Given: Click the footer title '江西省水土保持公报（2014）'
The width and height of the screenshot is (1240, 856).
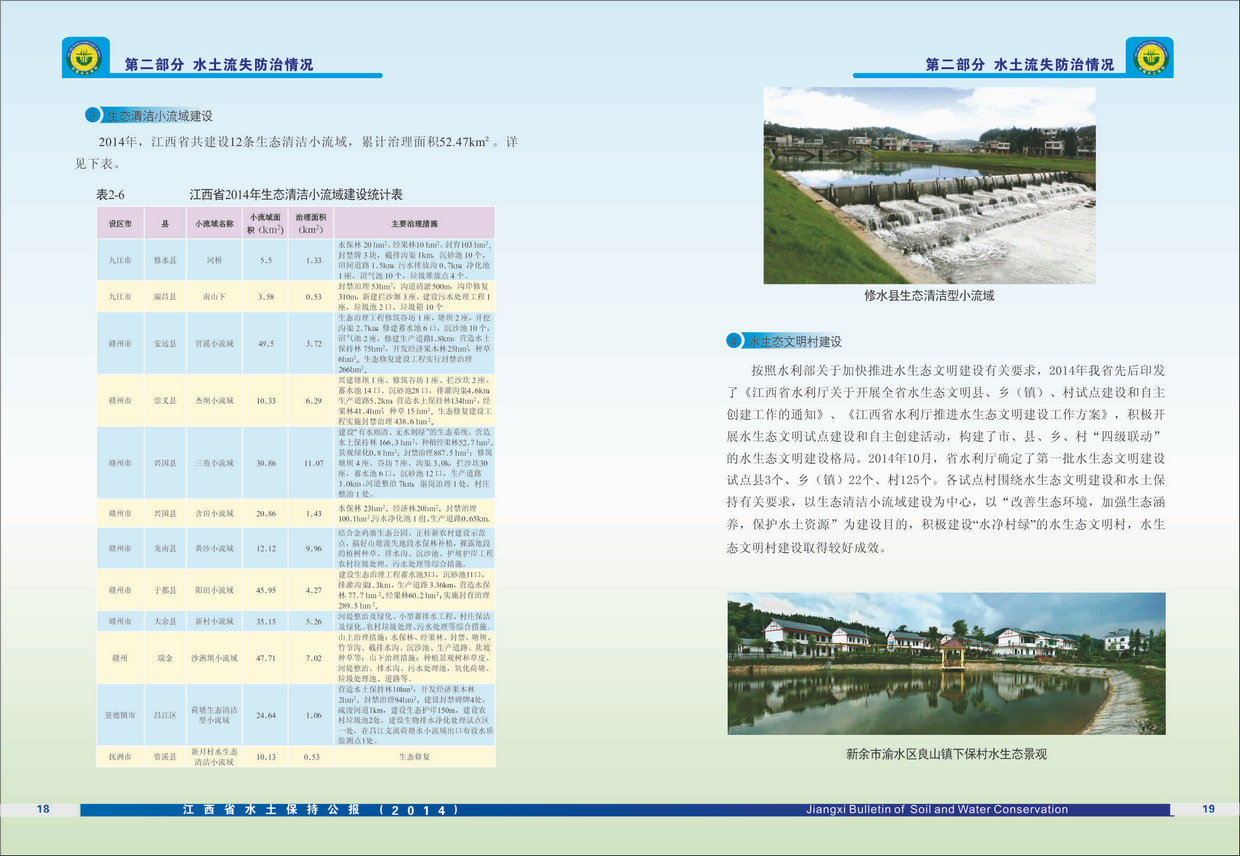Looking at the screenshot, I should [320, 810].
